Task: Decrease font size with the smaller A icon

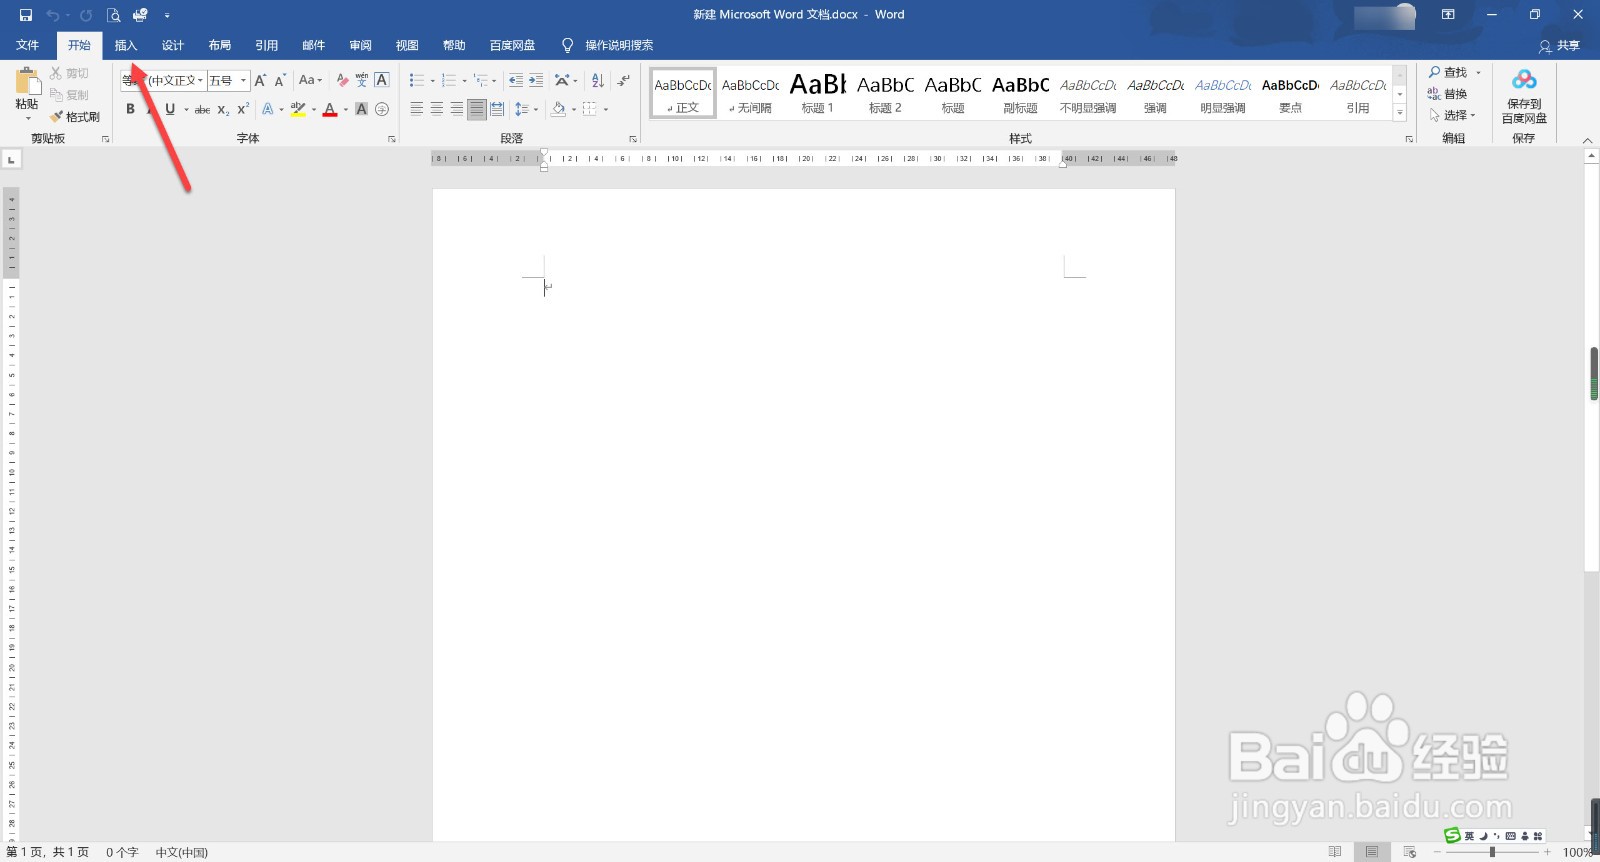Action: 280,80
